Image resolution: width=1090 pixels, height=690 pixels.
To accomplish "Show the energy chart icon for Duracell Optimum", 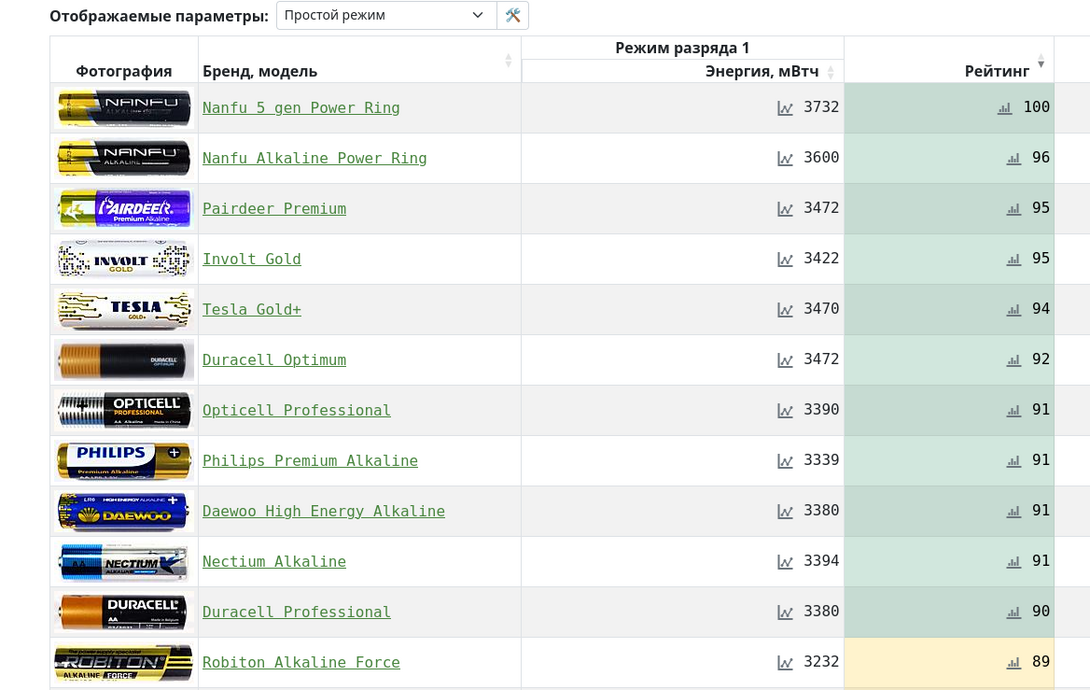I will (785, 360).
